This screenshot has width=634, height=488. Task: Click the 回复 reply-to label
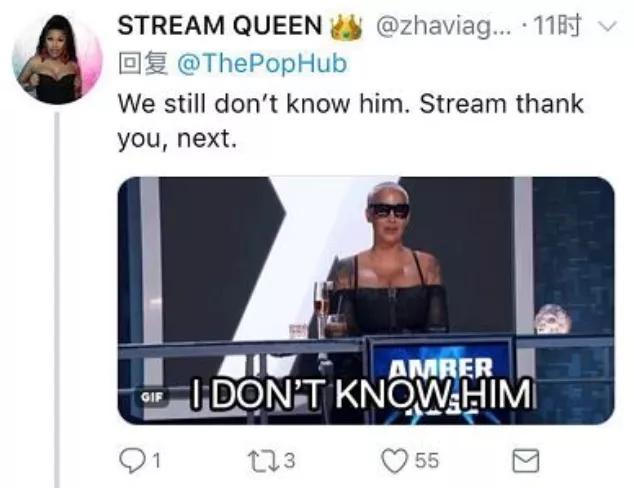[143, 64]
